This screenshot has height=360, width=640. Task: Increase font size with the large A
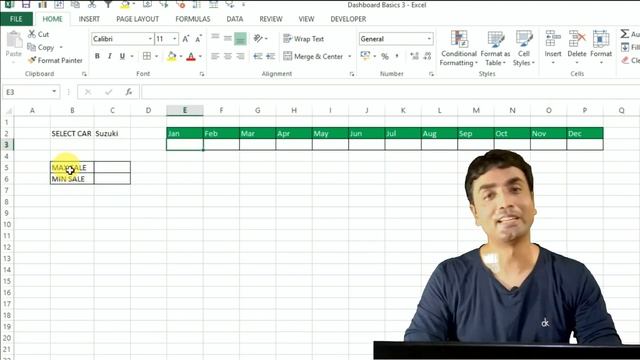point(186,39)
